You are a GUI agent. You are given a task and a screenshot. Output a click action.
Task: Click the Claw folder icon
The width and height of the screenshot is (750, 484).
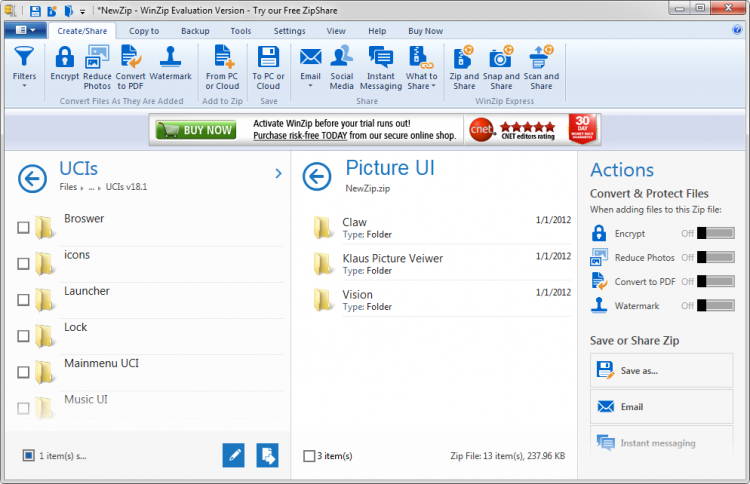tap(323, 227)
